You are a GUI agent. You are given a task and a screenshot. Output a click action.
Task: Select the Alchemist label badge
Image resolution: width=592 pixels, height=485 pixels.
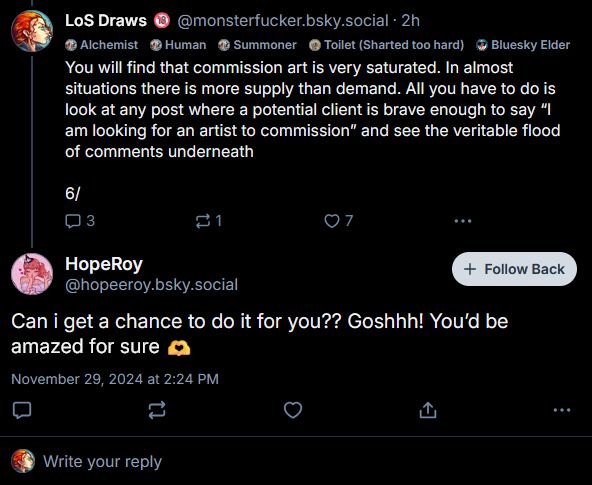pos(101,45)
